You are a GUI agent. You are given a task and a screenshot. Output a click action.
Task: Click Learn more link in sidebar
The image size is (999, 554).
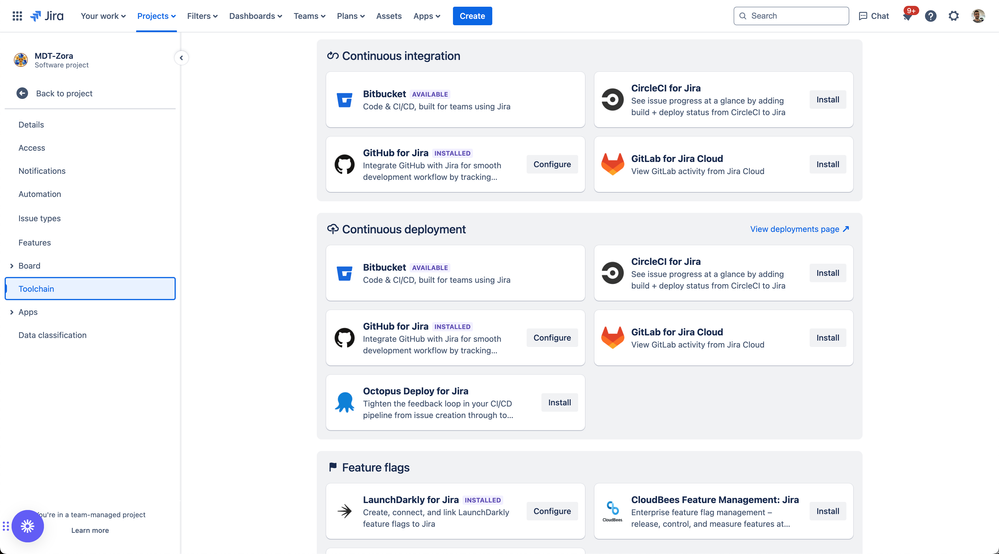click(x=90, y=530)
